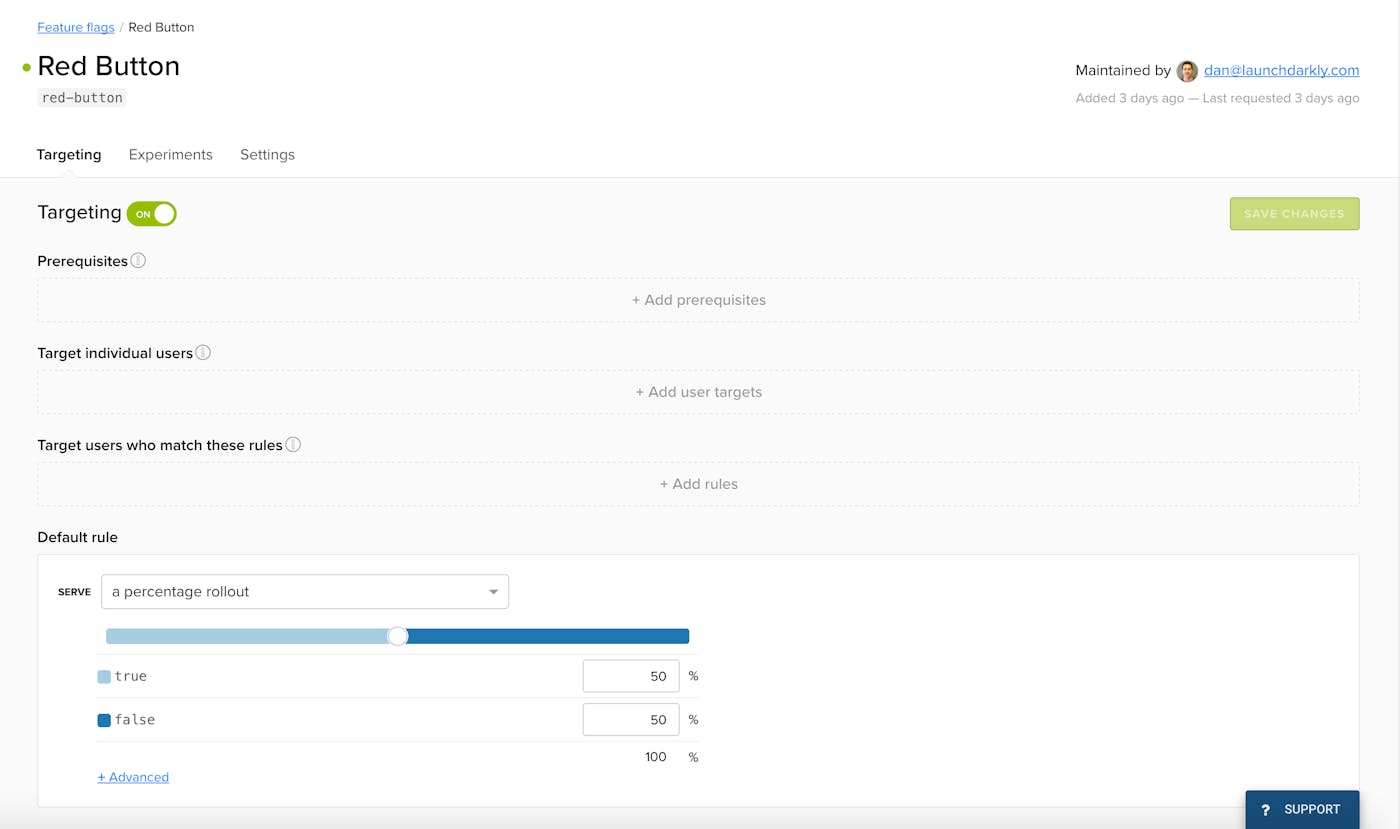Open dan@launchdarkly.com maintainer link
This screenshot has width=1400, height=829.
click(x=1282, y=70)
